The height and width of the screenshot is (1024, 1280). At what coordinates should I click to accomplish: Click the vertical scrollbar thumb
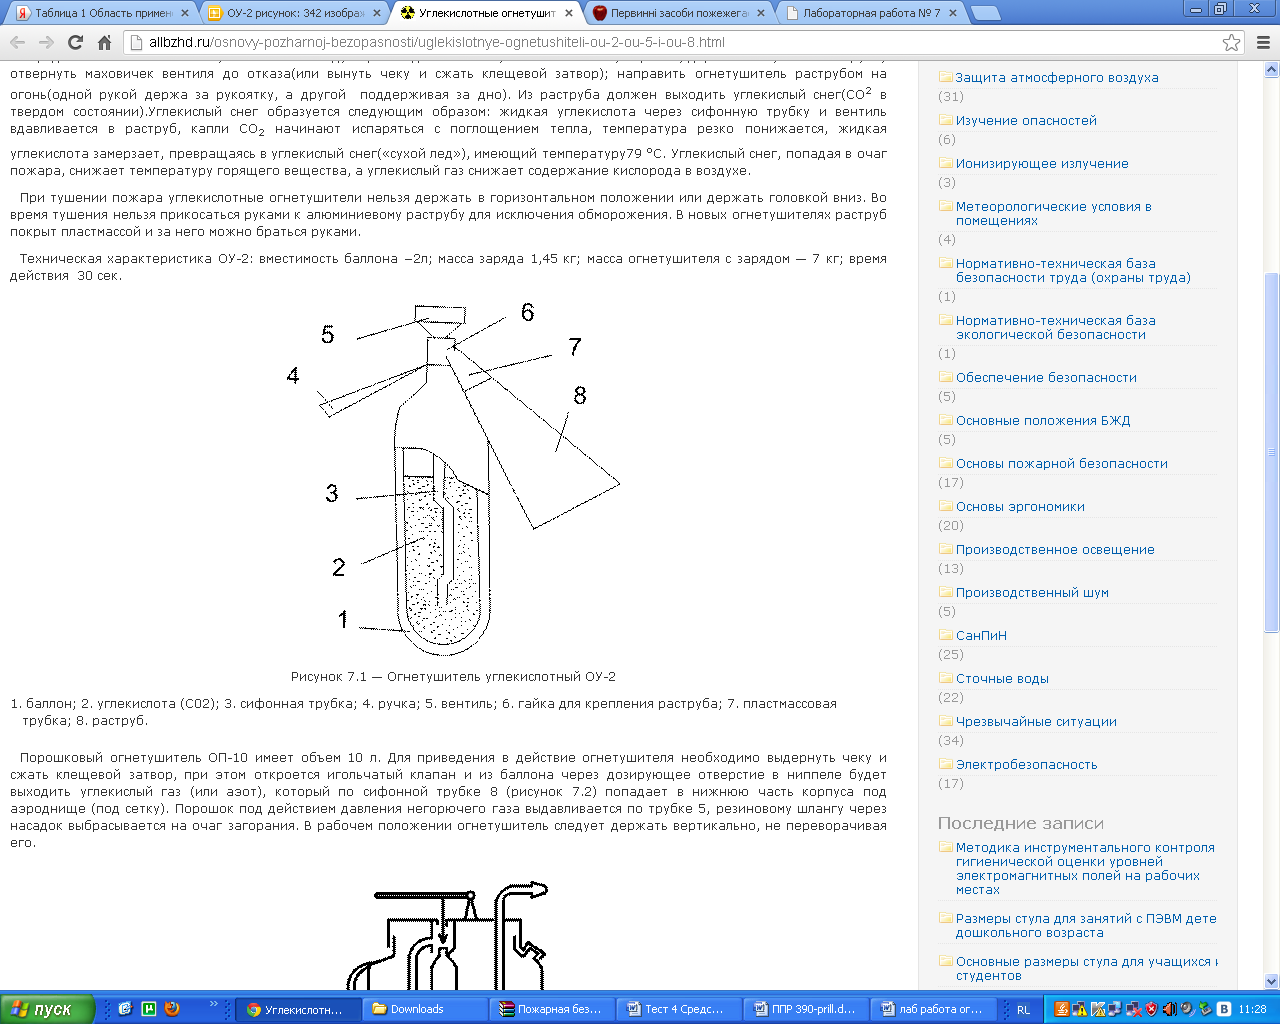point(1272,452)
